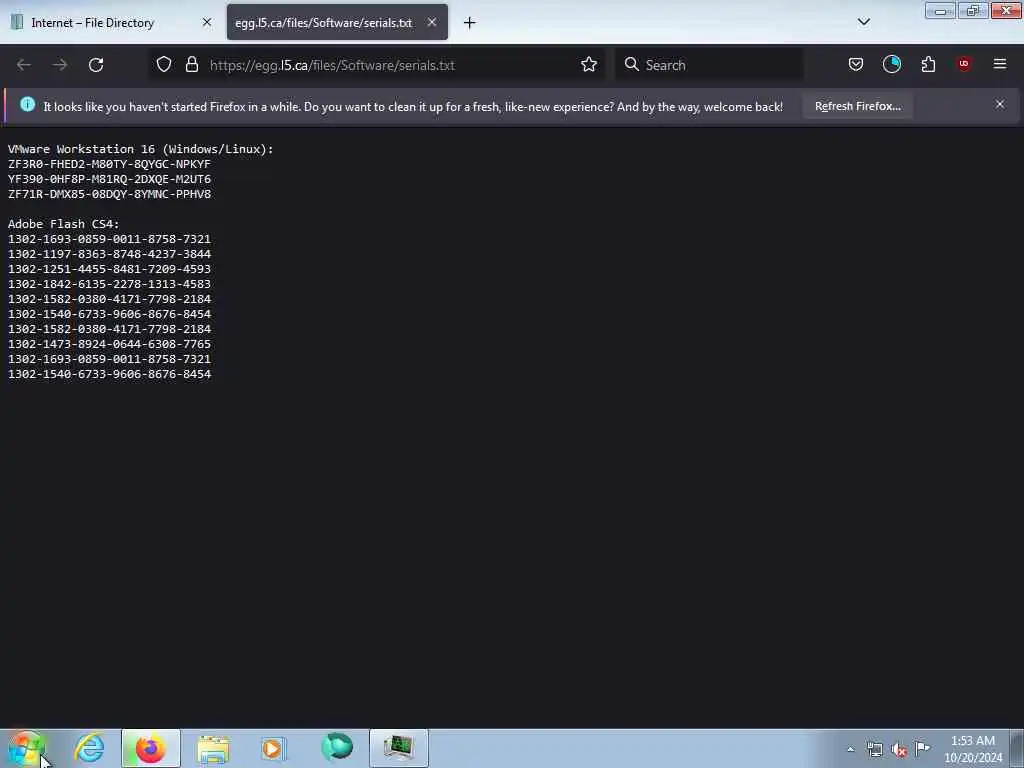Launch Internet Explorer from taskbar
This screenshot has width=1024, height=768.
(x=89, y=748)
